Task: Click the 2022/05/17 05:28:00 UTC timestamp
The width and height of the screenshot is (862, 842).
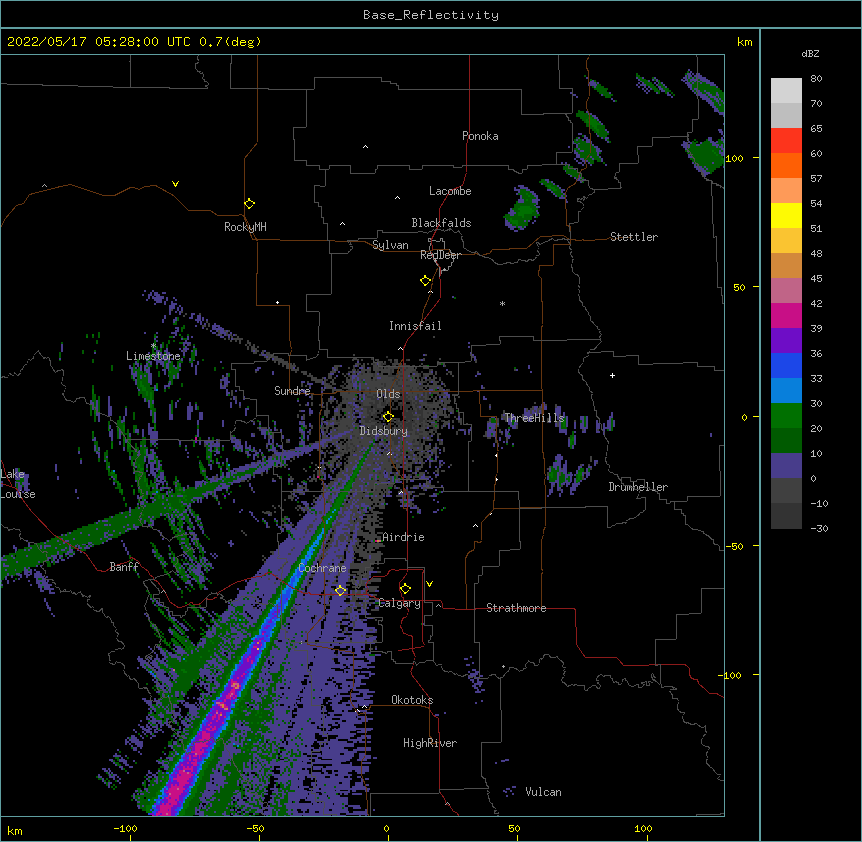Action: click(x=99, y=42)
